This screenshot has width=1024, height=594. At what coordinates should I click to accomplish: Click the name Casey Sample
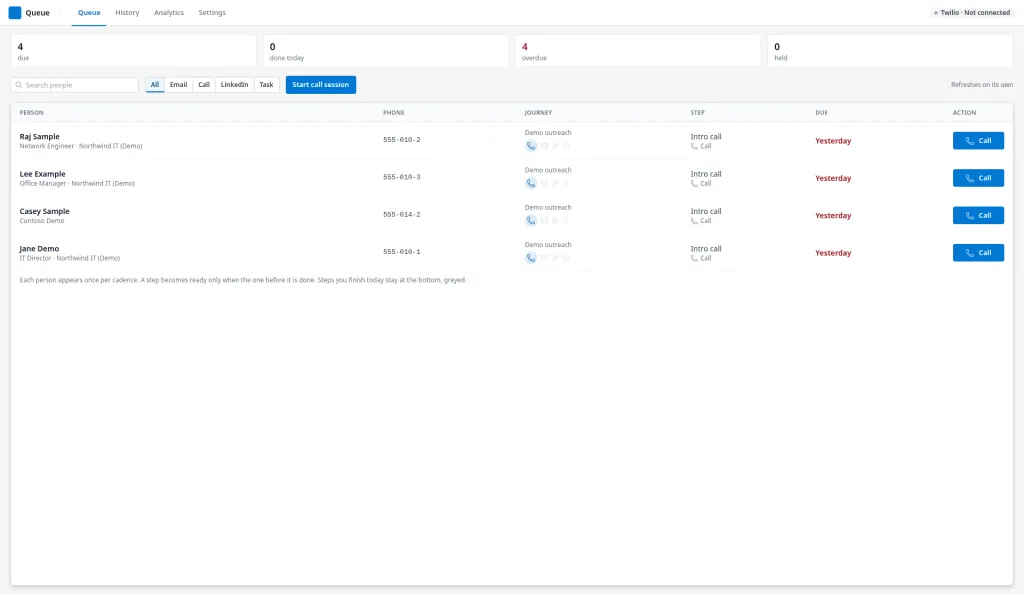[44, 211]
